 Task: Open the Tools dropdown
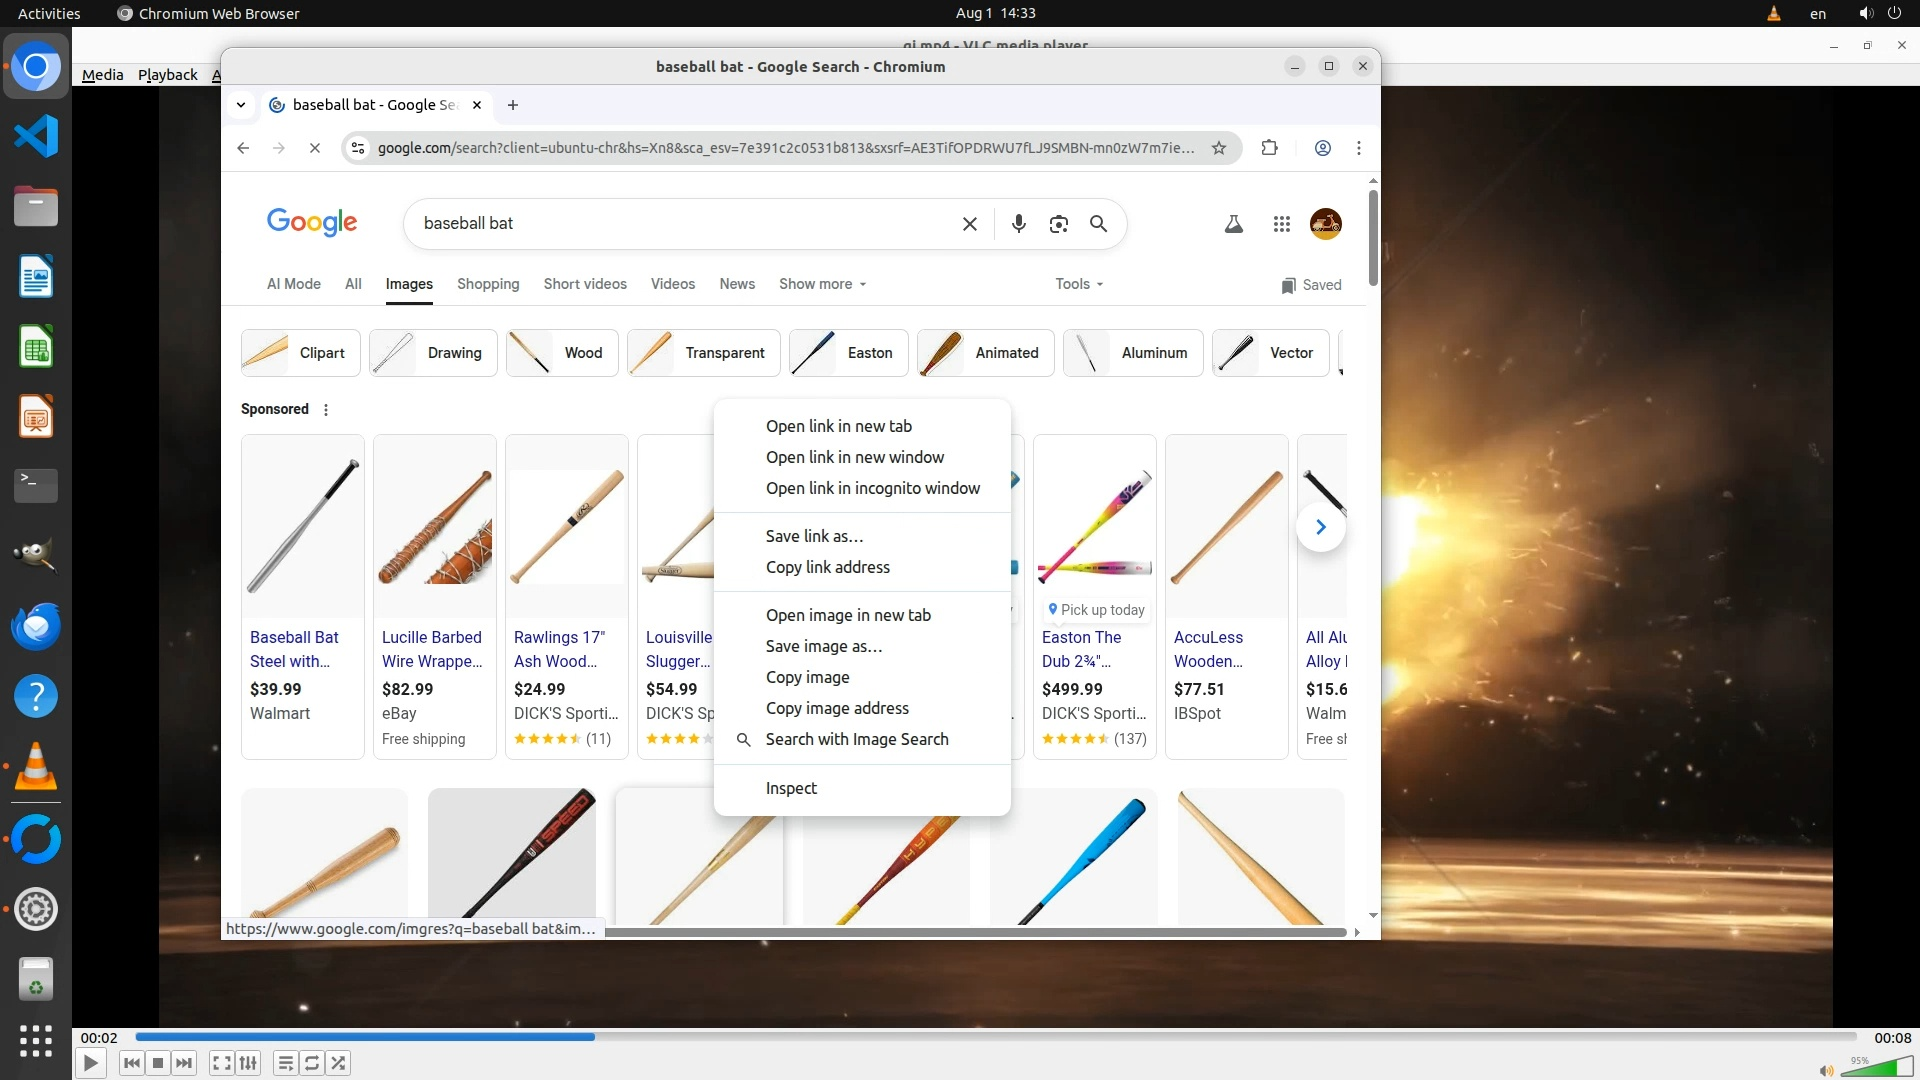coord(1078,284)
